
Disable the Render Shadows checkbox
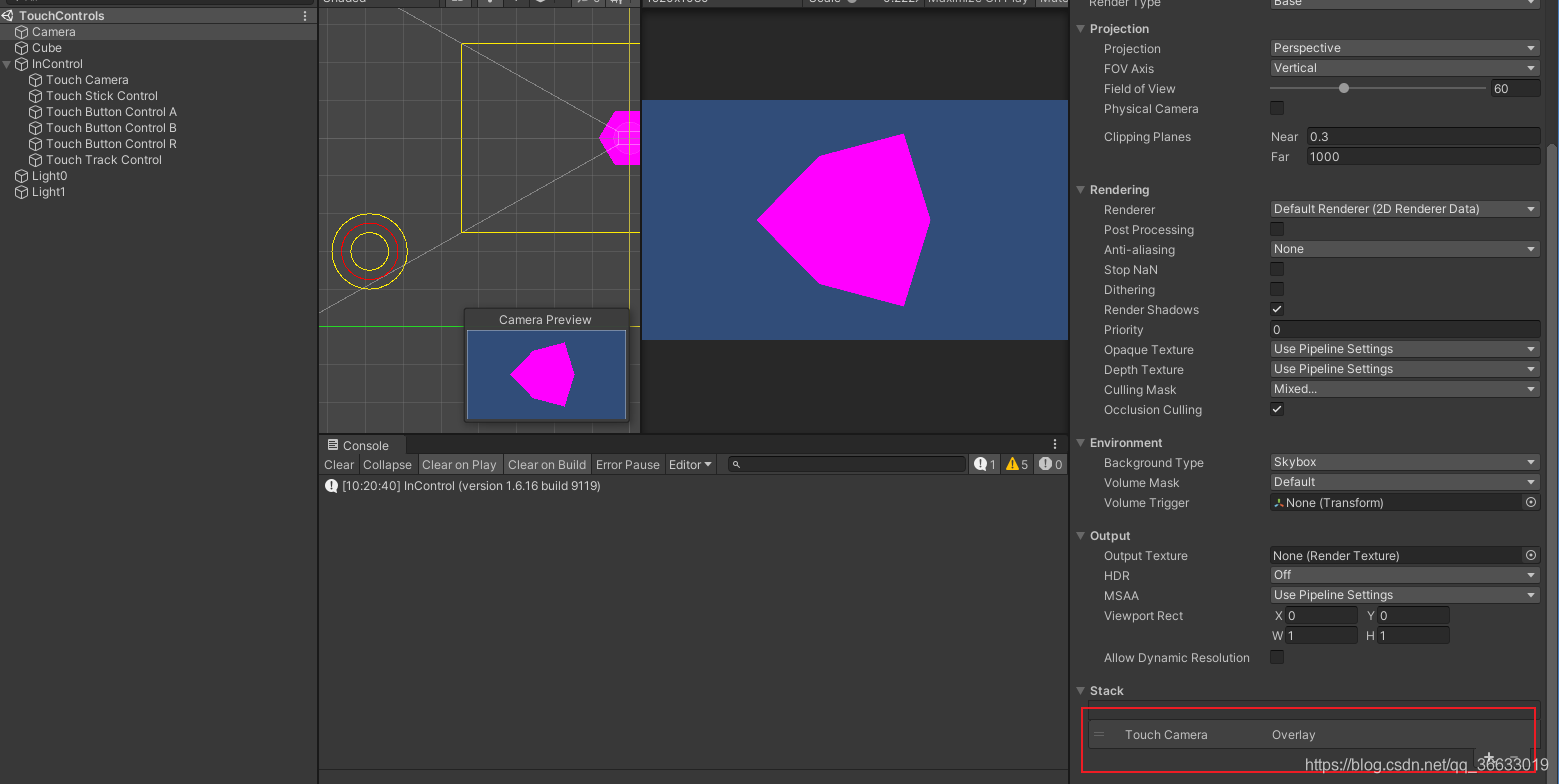(x=1276, y=308)
